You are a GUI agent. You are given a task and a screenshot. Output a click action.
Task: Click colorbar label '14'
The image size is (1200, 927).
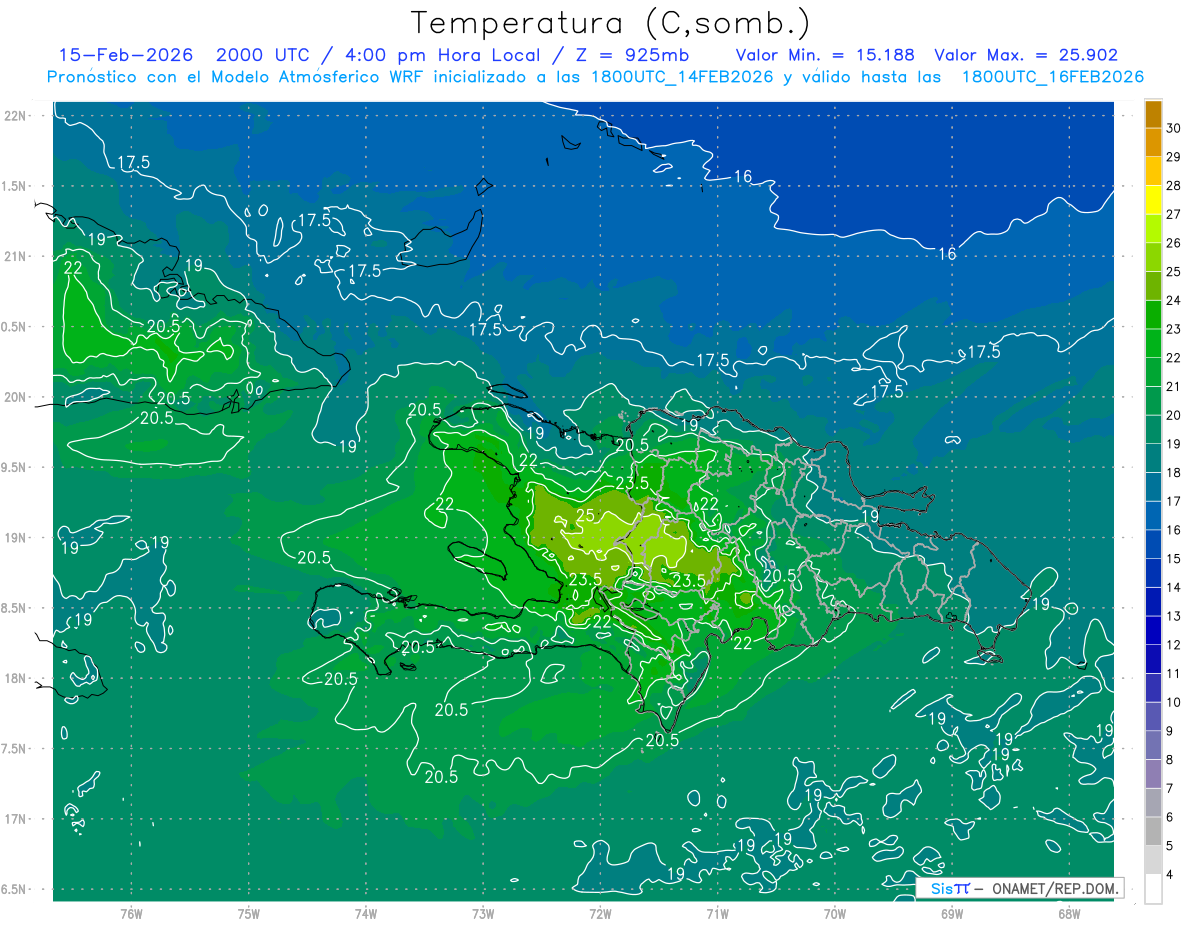click(x=1173, y=587)
